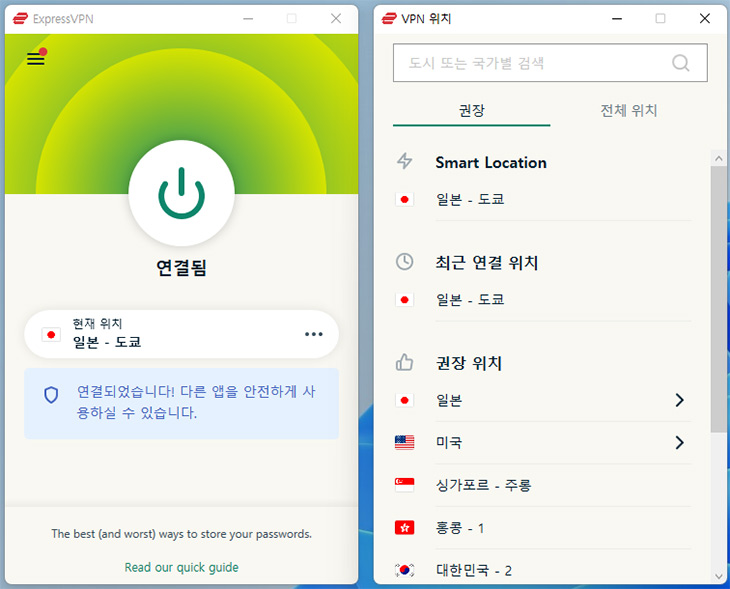Open the hamburger menu in ExpressVPN

36,59
